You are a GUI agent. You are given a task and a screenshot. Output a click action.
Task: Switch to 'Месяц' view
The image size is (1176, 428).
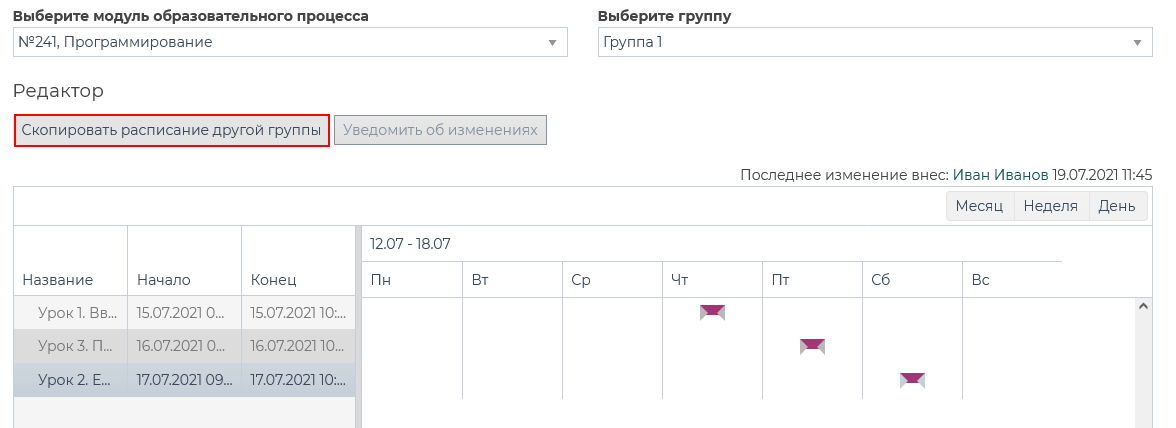point(979,206)
